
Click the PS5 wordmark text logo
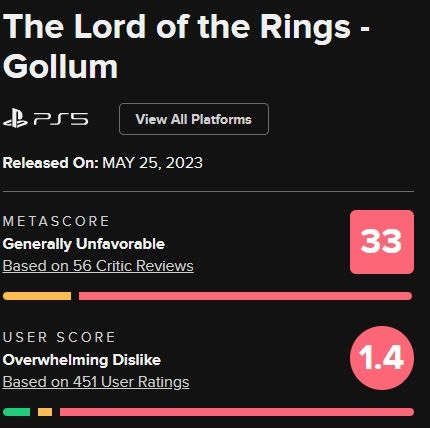61,119
